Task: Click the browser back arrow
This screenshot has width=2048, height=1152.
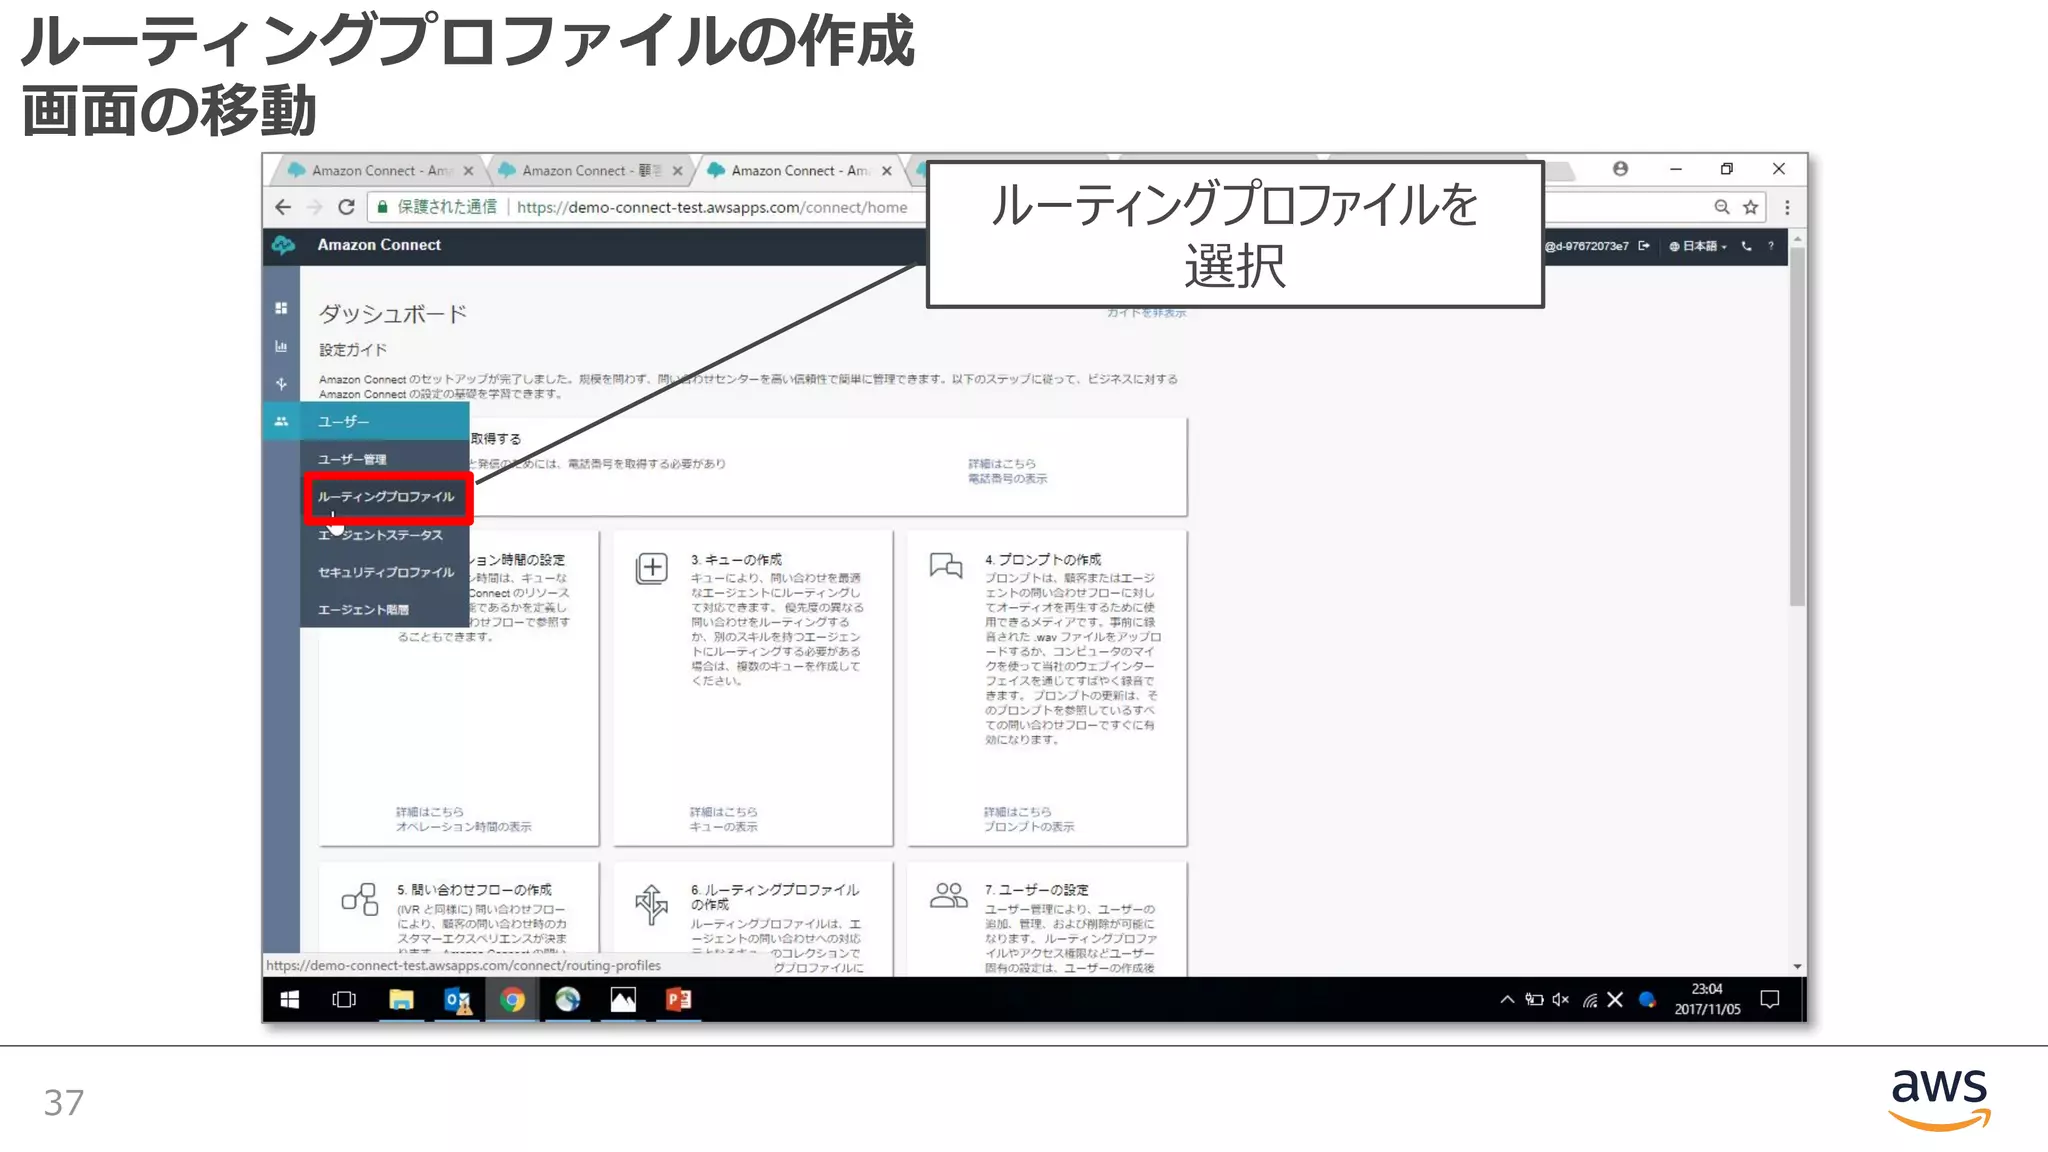Action: (283, 207)
